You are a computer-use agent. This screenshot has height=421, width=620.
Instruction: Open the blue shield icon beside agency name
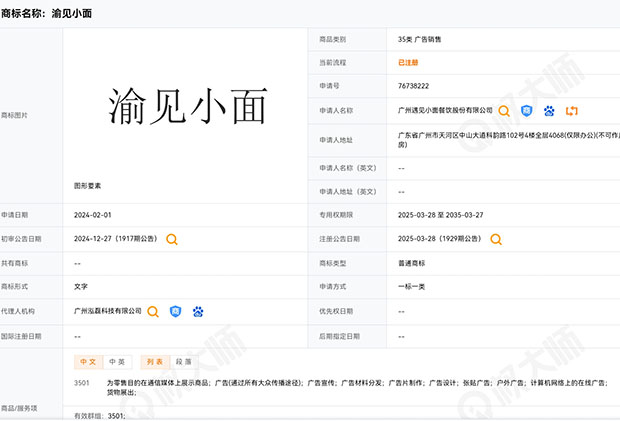click(175, 312)
